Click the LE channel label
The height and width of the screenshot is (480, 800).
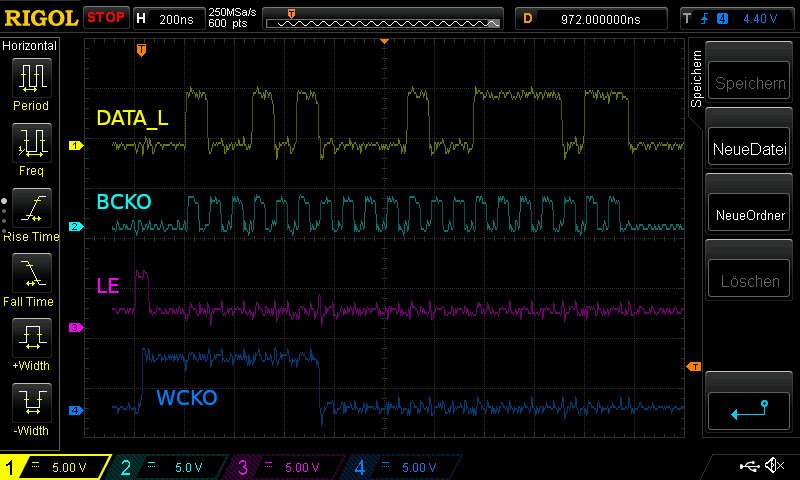108,285
